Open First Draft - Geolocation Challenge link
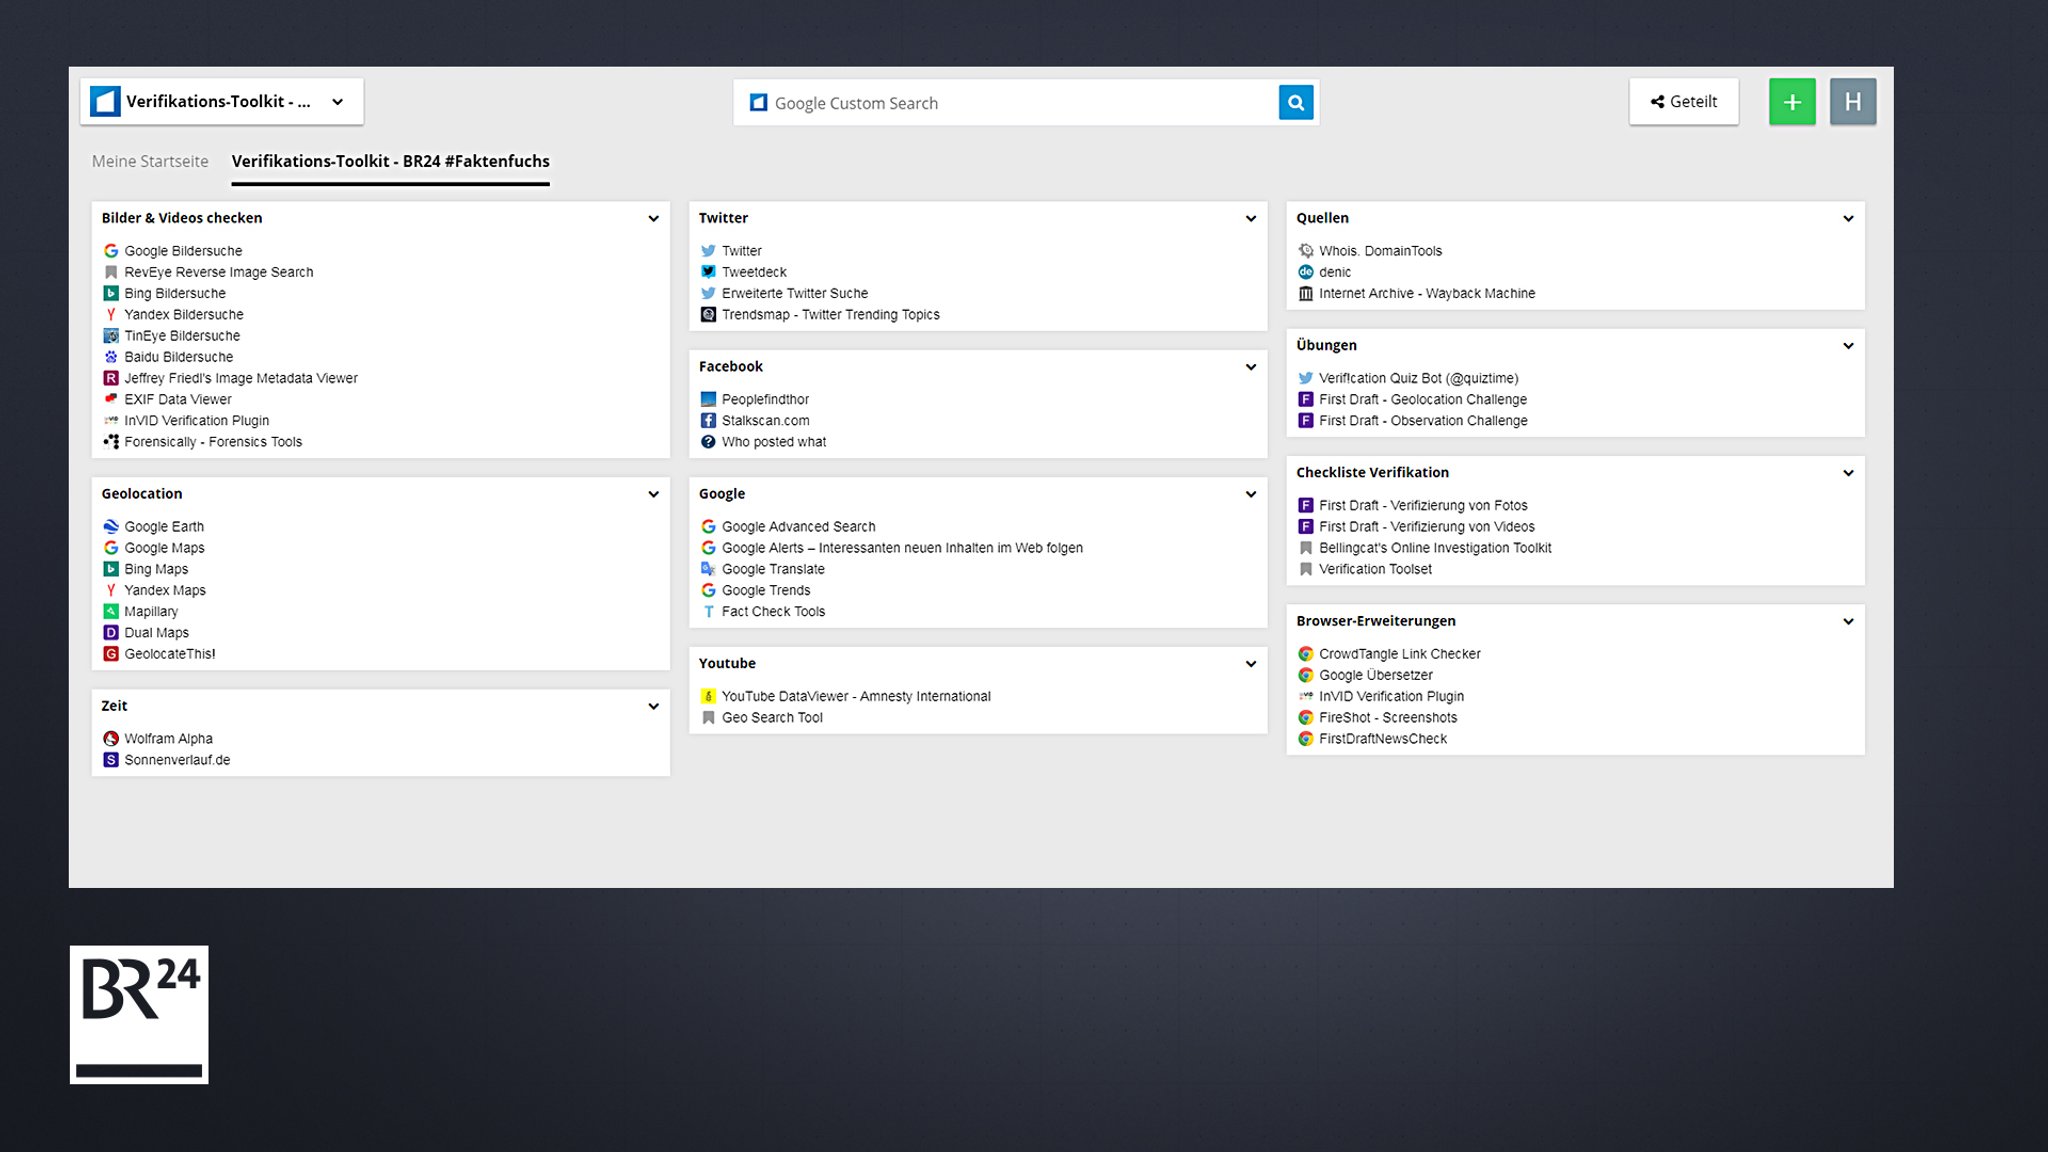The height and width of the screenshot is (1152, 2048). click(x=1423, y=399)
